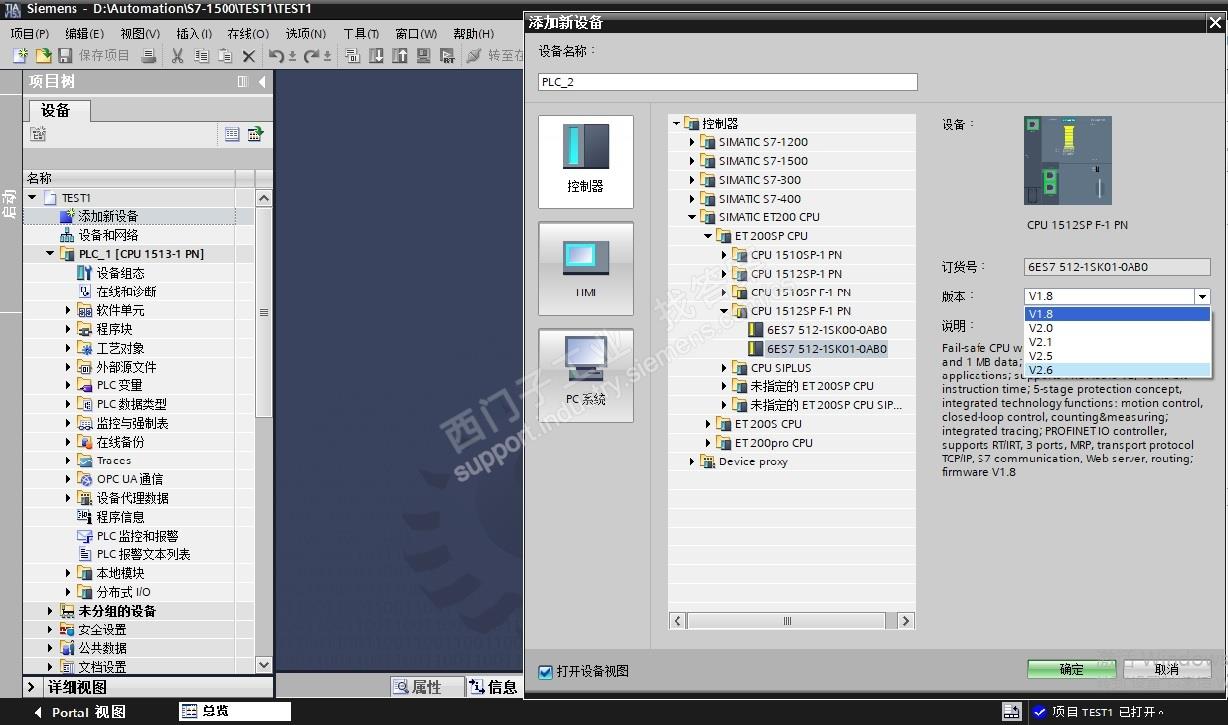
Task: Click the Open project toolbar icon
Action: (x=43, y=56)
